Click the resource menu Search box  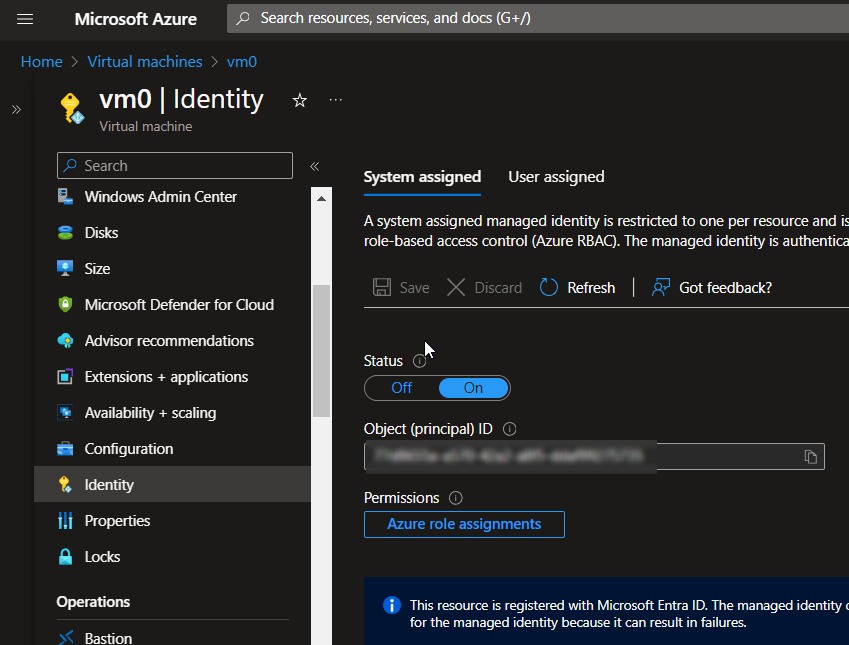(175, 166)
